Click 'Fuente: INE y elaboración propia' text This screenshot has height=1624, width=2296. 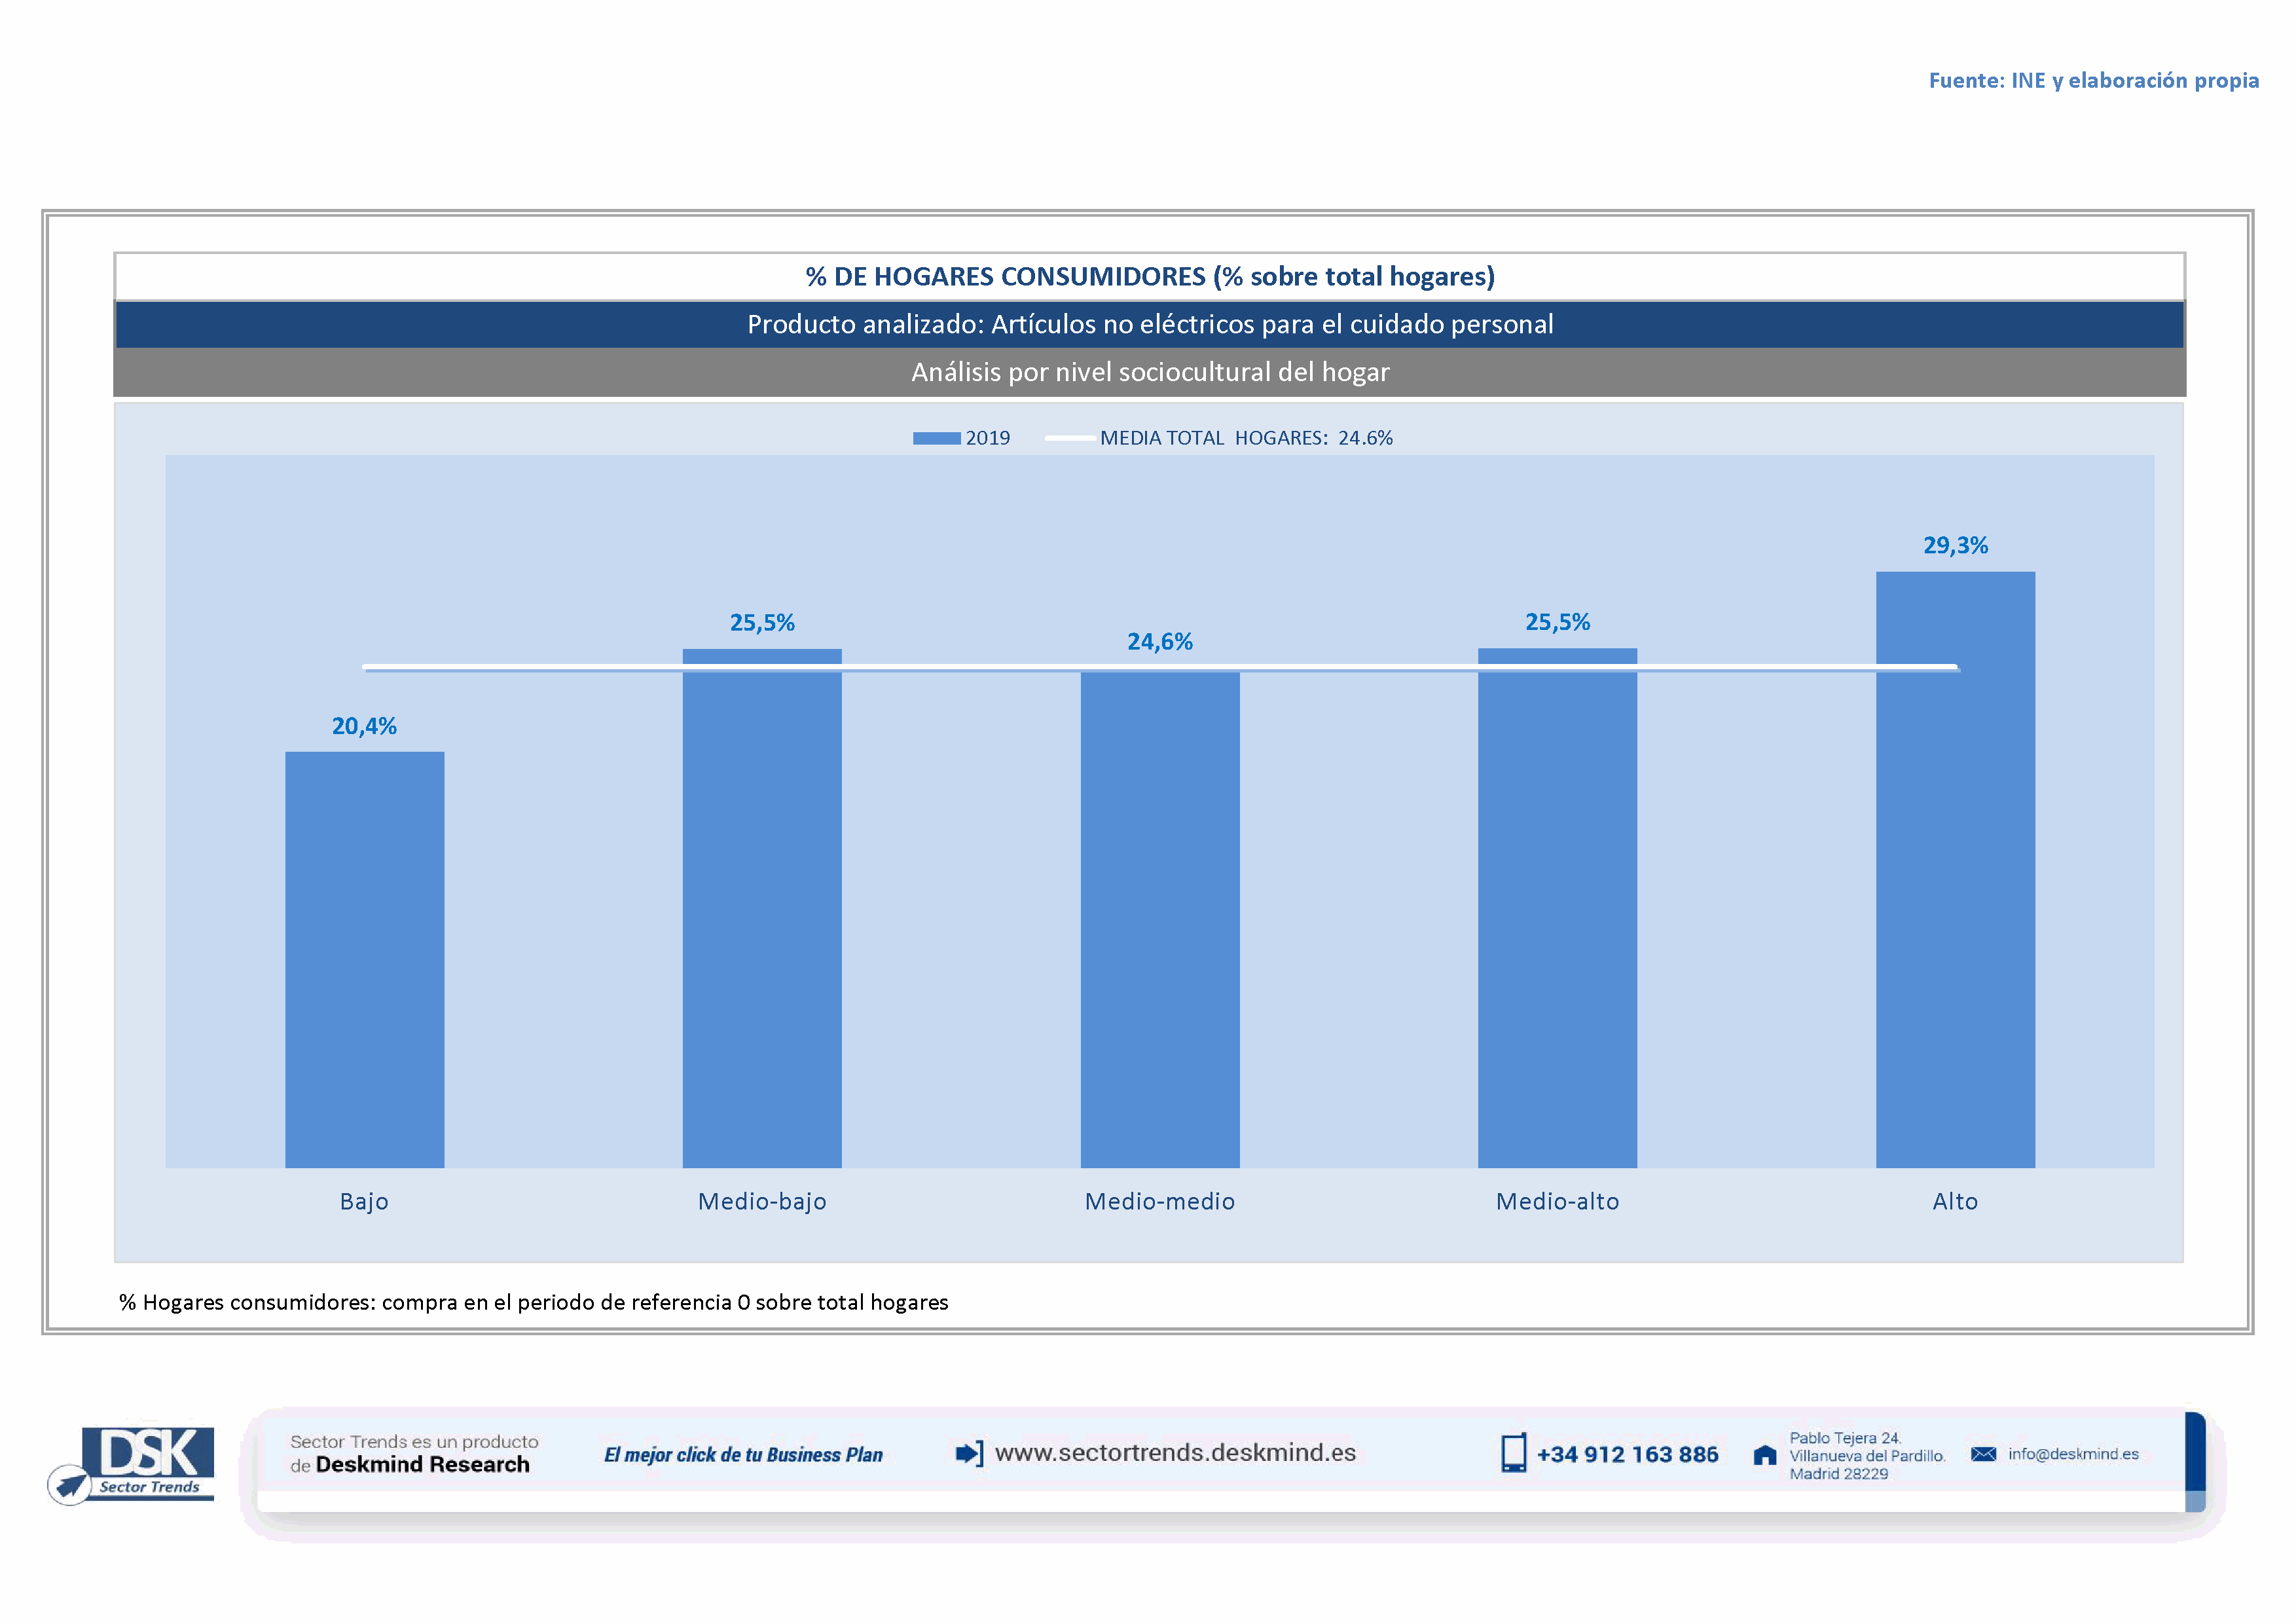2093,80
